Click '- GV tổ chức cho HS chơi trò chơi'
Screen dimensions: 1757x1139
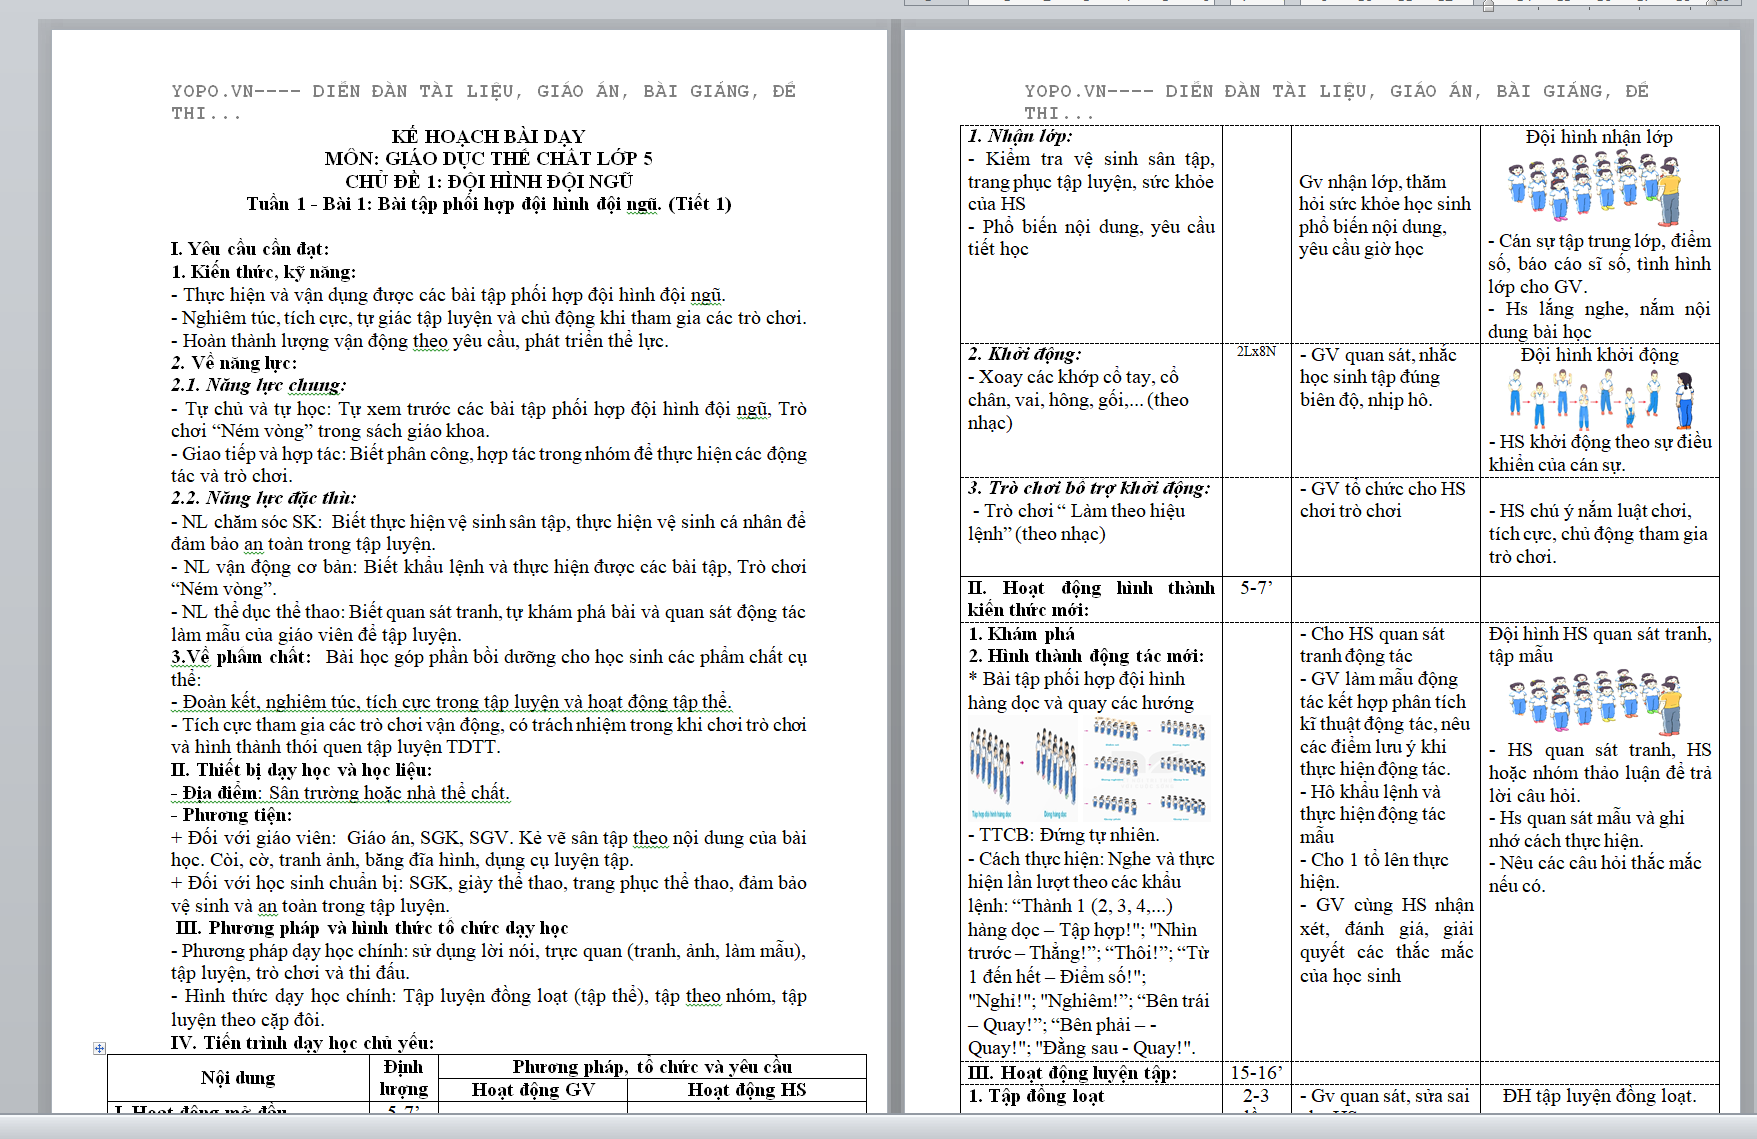pos(1382,500)
